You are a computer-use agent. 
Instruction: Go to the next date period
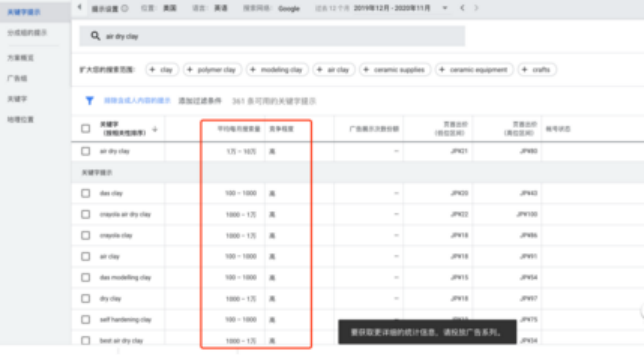pos(476,8)
